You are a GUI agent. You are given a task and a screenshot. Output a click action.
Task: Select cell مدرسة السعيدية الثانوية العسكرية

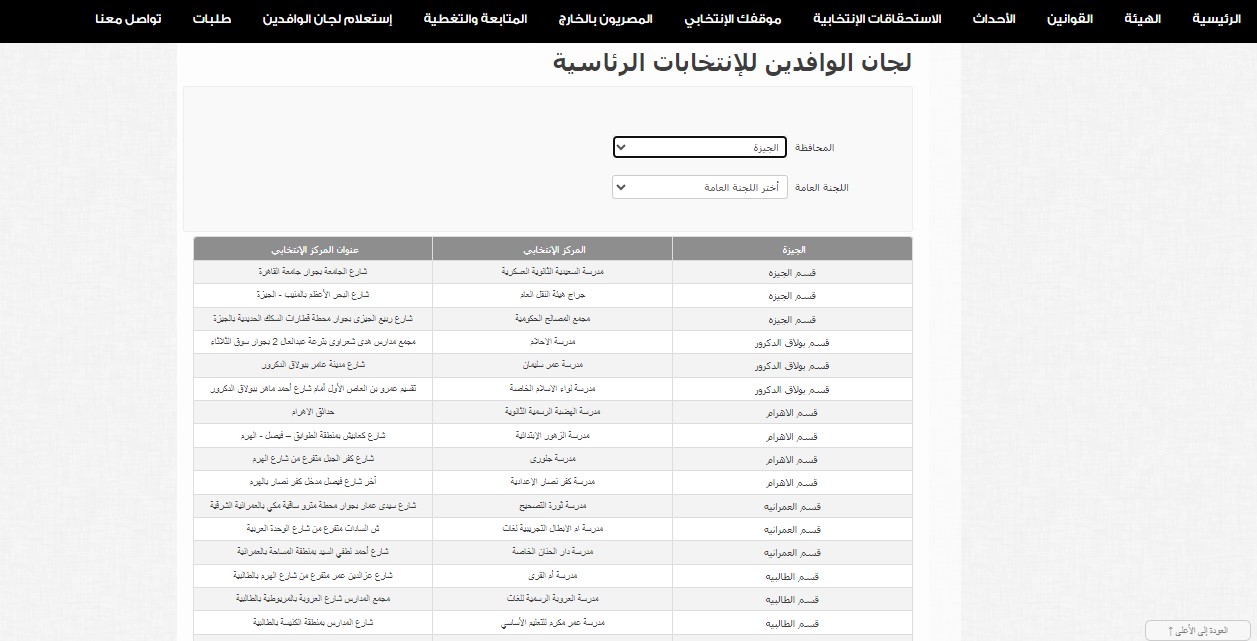click(553, 272)
